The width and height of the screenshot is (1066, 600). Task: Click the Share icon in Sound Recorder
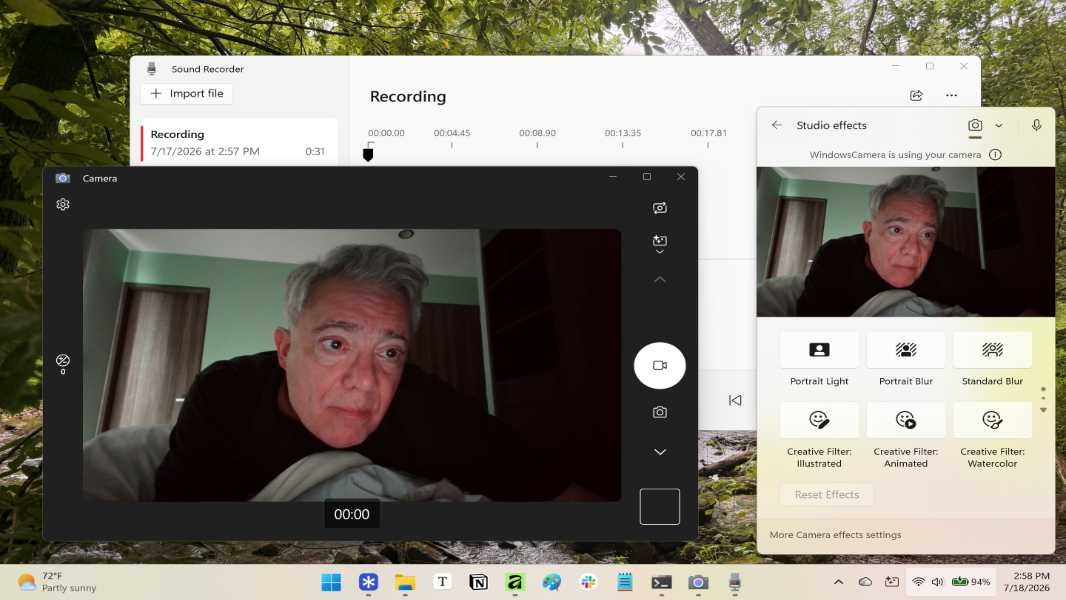point(916,95)
